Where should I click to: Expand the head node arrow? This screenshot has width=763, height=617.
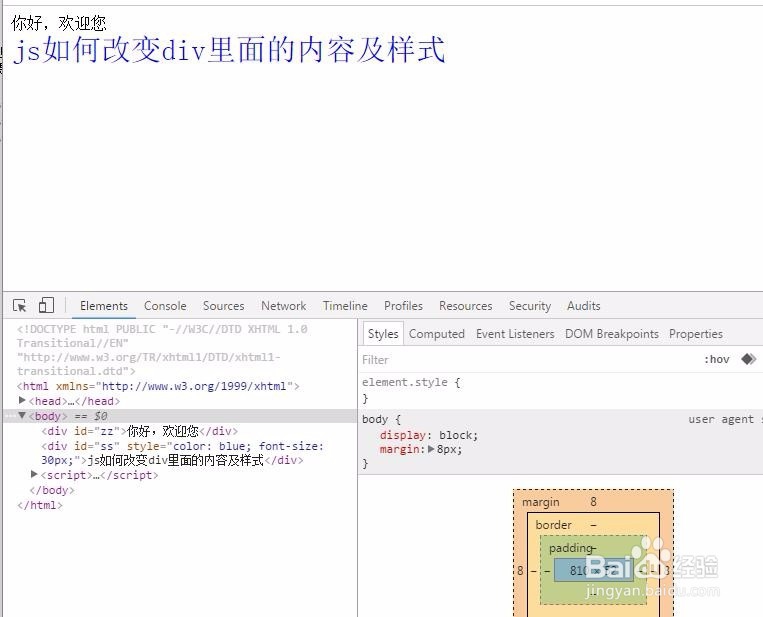(22, 400)
